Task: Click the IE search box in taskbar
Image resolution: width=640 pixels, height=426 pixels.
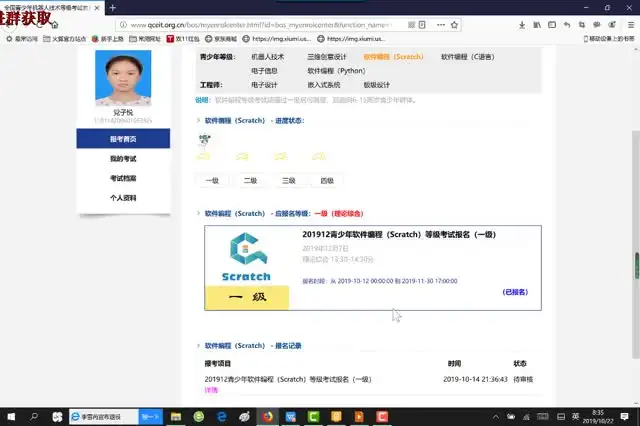Action: [104, 417]
